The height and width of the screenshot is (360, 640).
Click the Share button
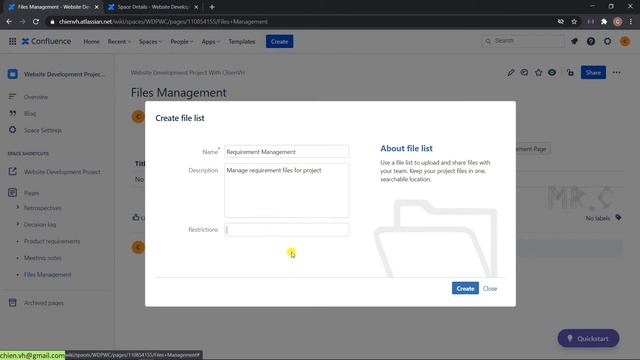pyautogui.click(x=593, y=73)
